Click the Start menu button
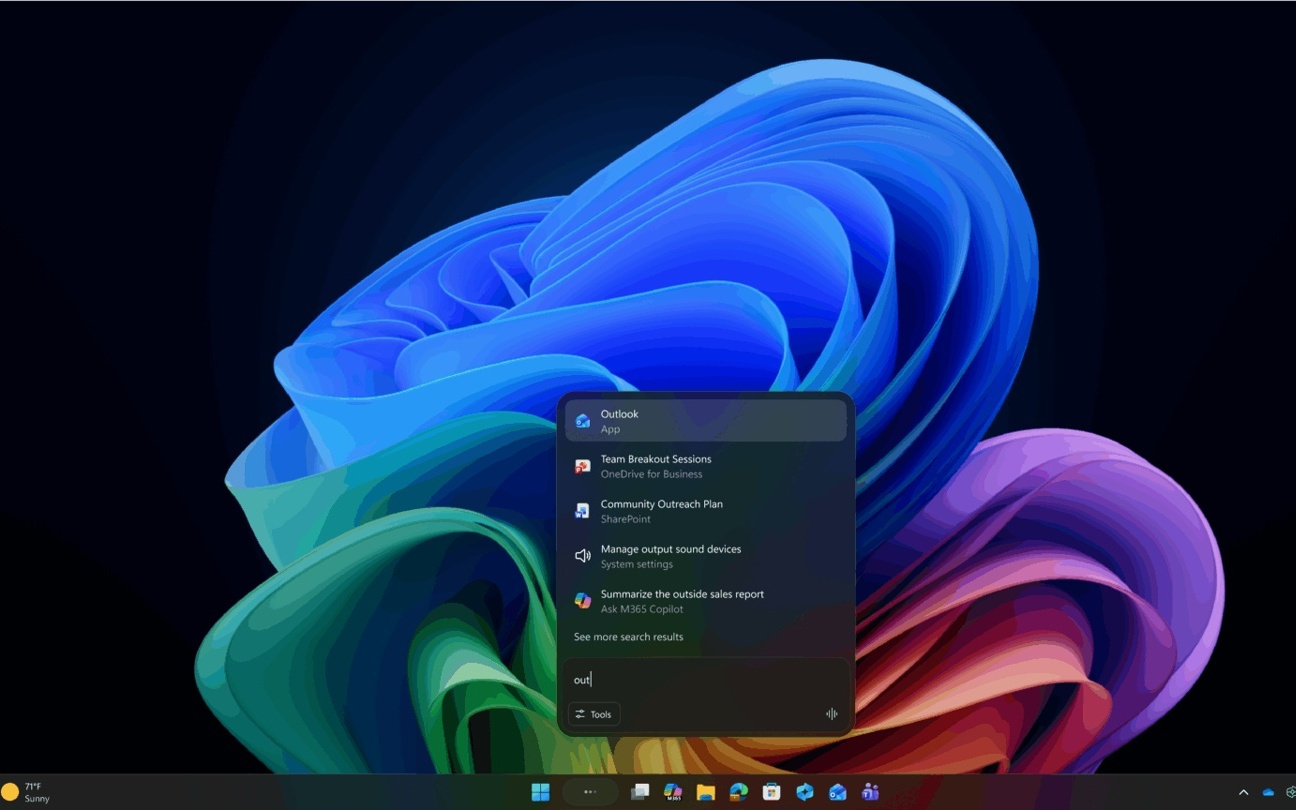The width and height of the screenshot is (1296, 810). click(541, 791)
